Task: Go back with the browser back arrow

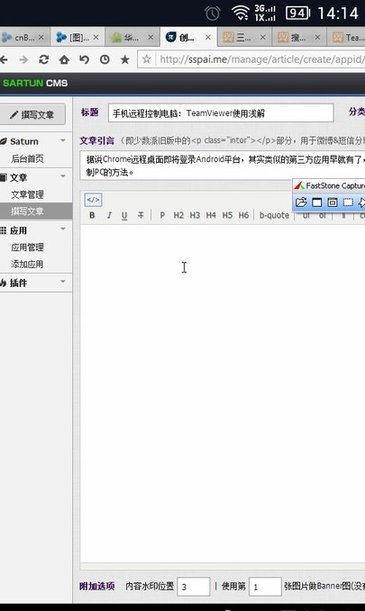Action: [x=4, y=60]
